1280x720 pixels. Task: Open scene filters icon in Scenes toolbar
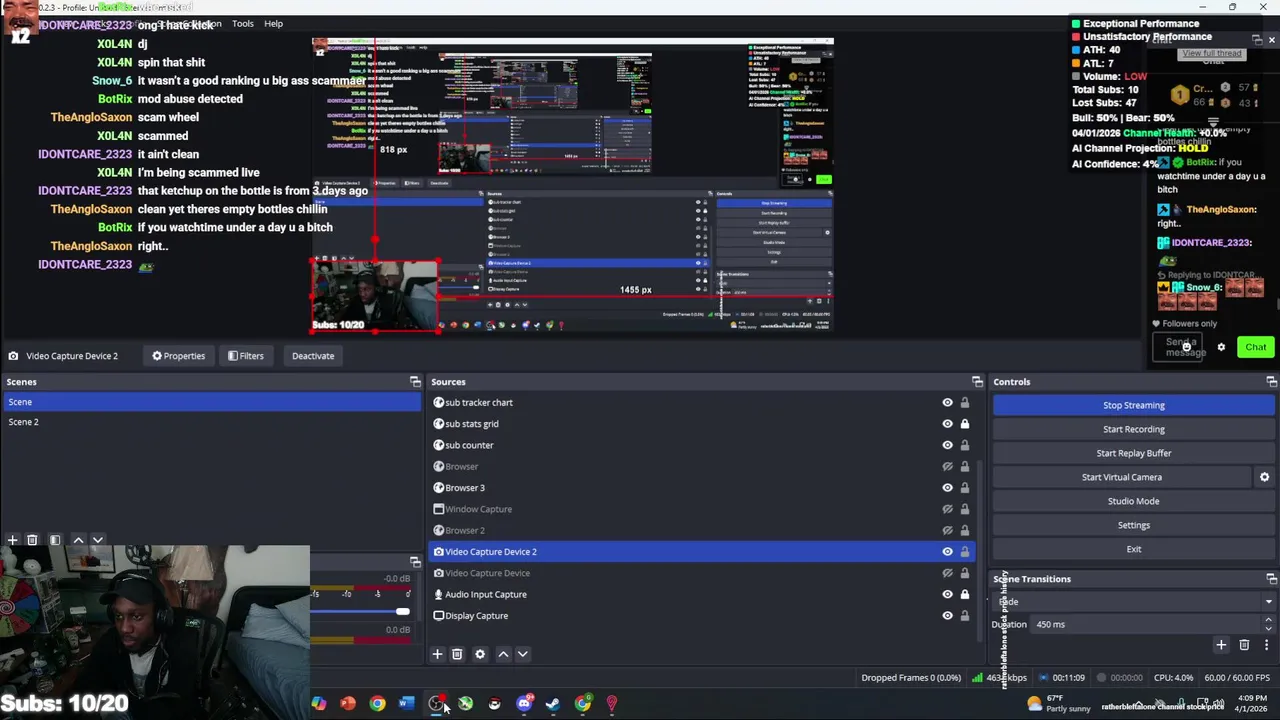pos(55,540)
